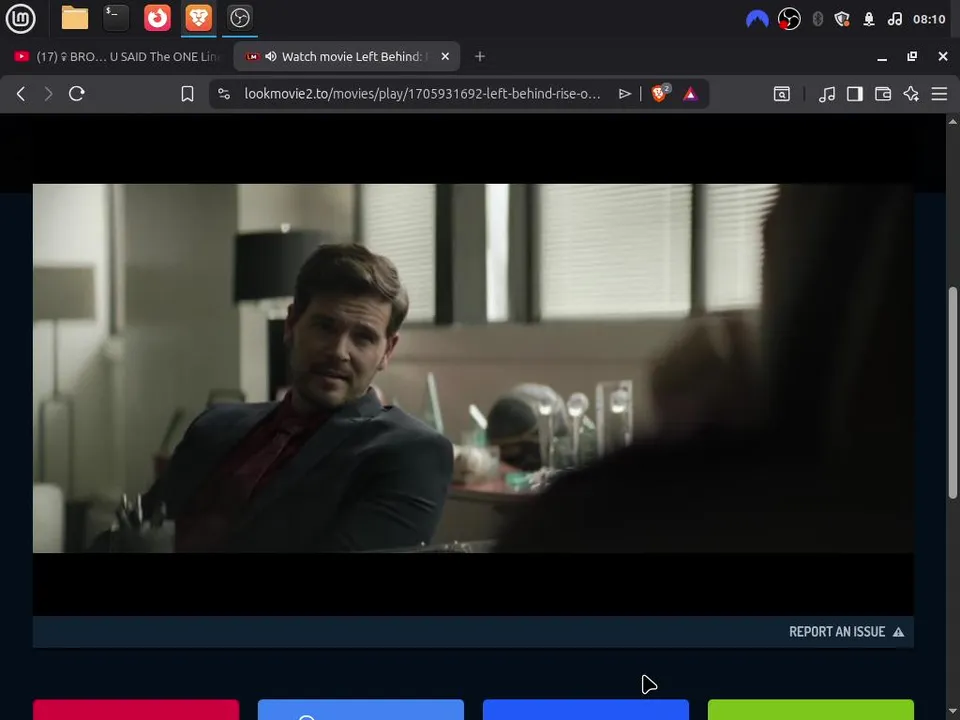The image size is (960, 720).
Task: Click the lookmovie2.to URL address field
Action: coord(422,94)
